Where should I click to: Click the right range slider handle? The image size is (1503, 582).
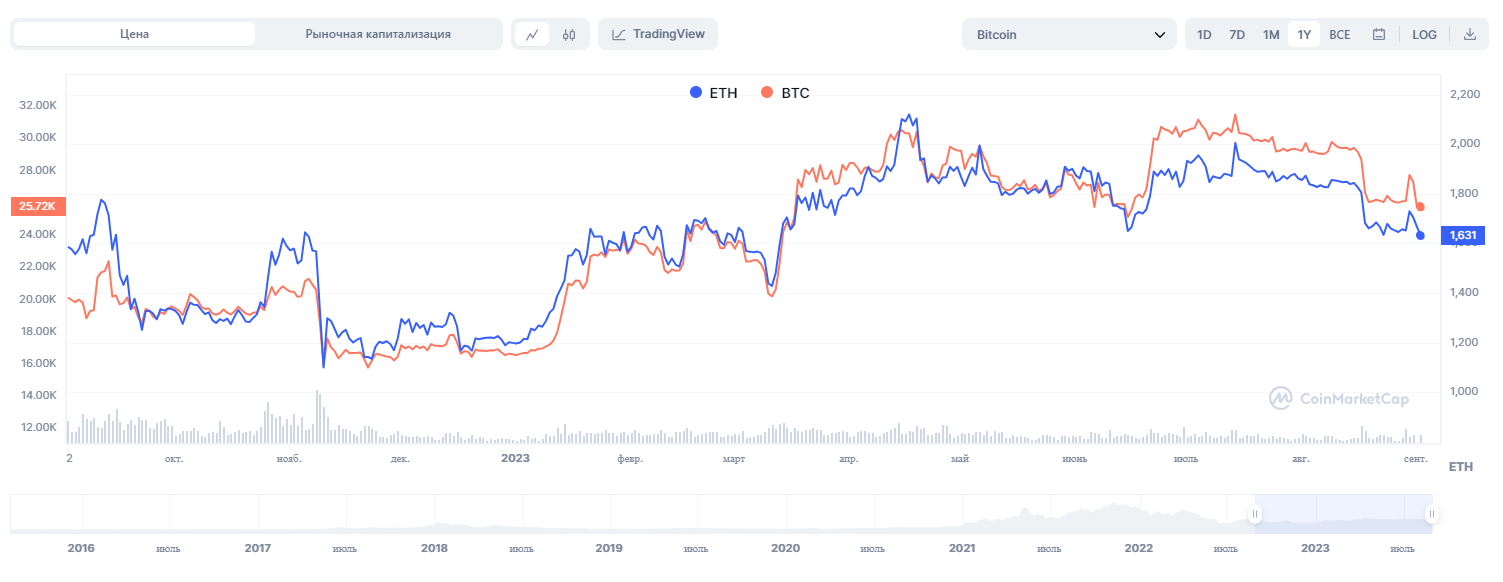point(1432,514)
